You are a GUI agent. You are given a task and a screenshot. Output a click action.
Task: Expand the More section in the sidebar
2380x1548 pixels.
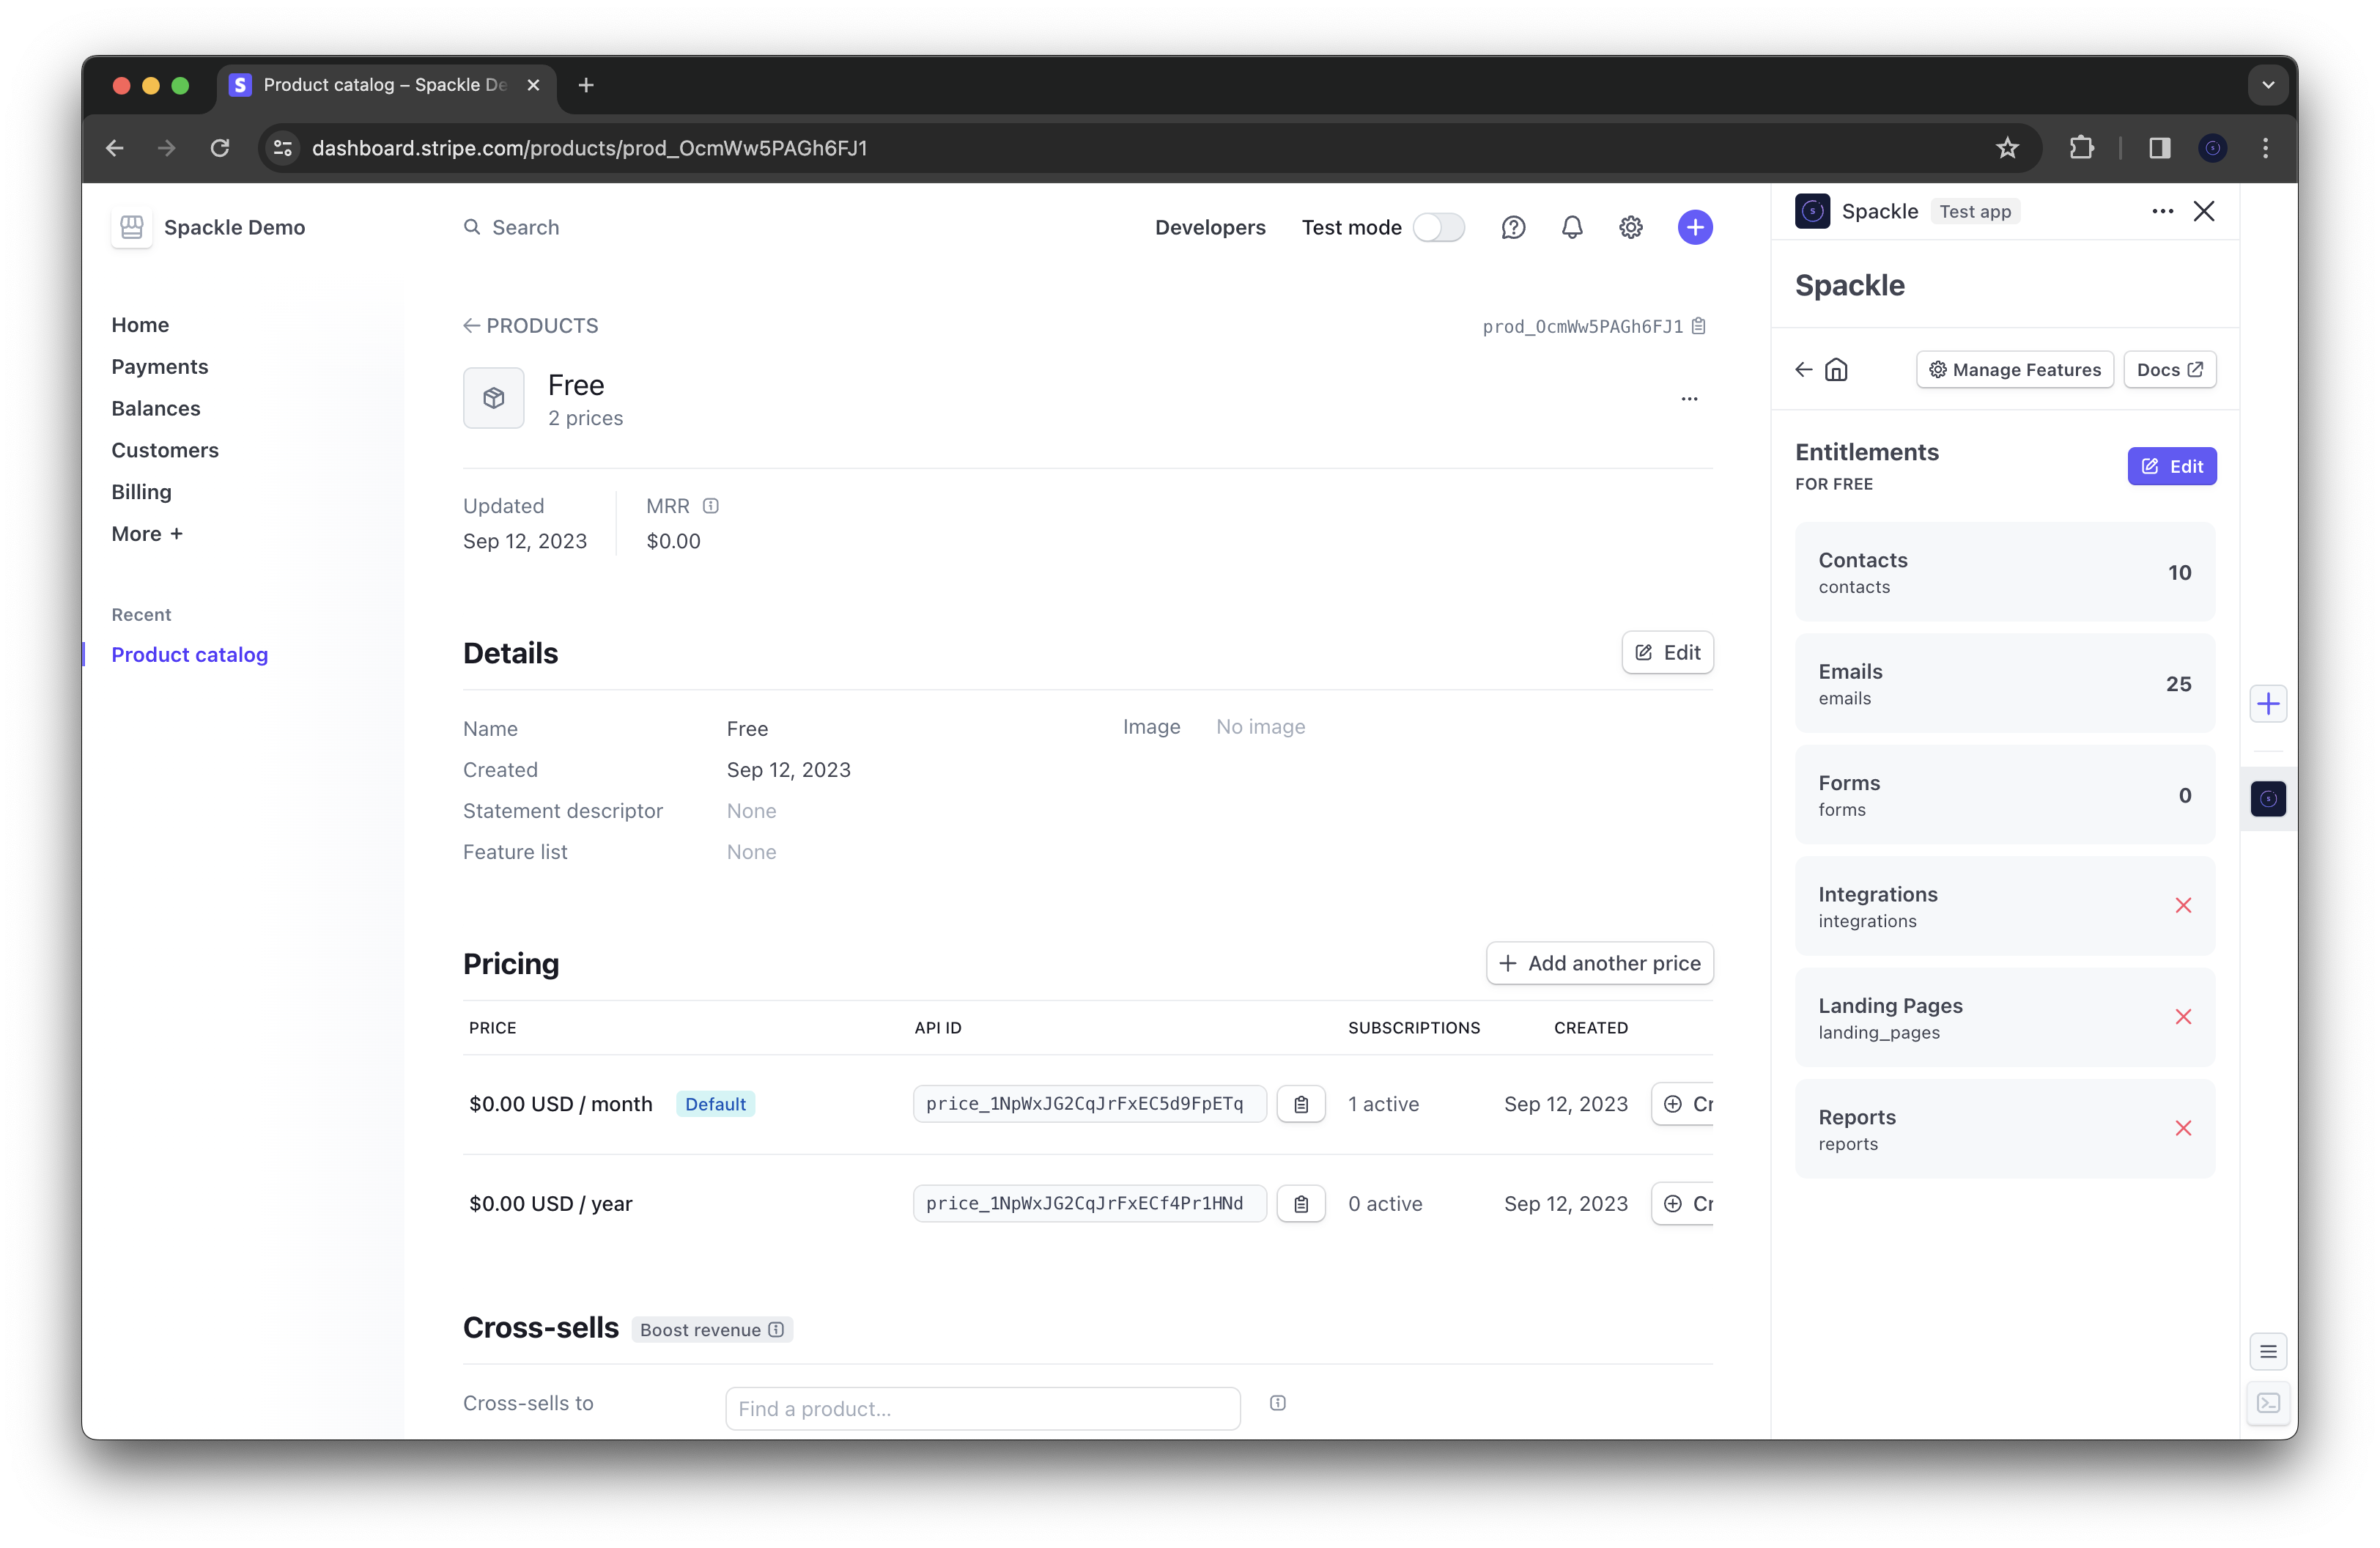pyautogui.click(x=147, y=533)
